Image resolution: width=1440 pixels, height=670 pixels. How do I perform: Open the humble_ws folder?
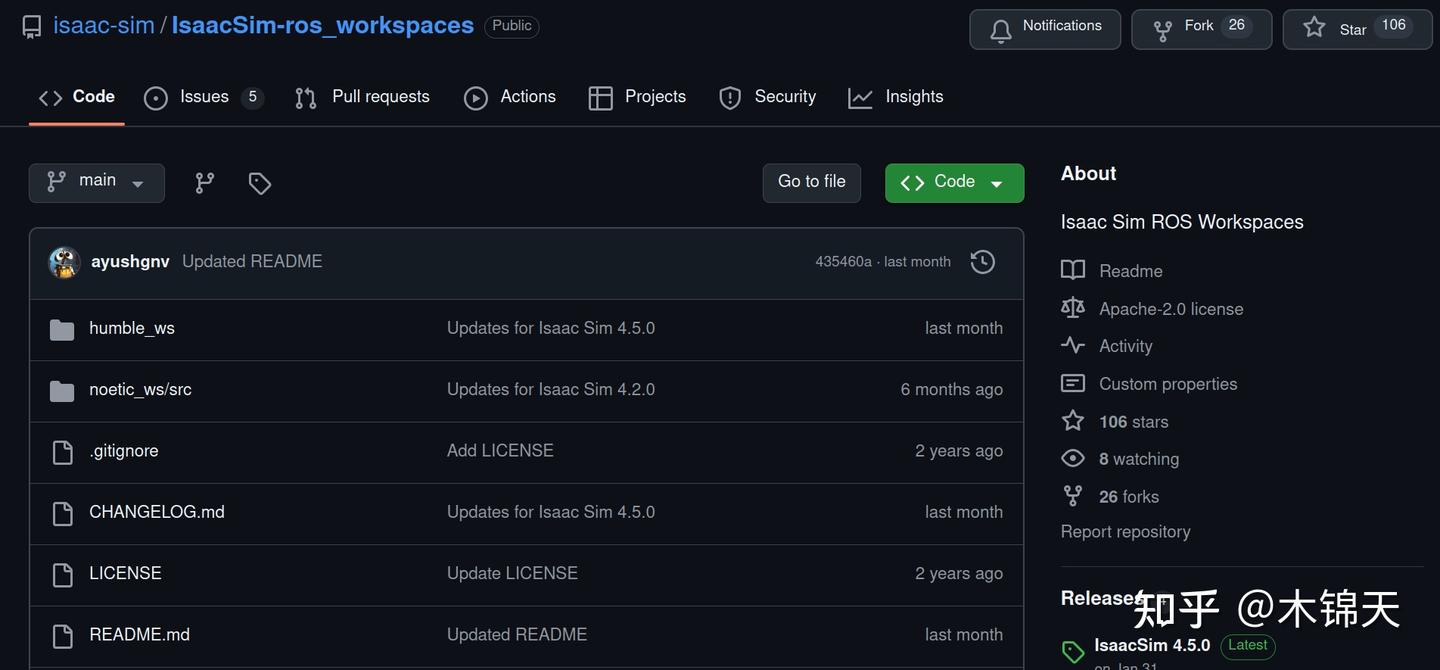point(132,329)
